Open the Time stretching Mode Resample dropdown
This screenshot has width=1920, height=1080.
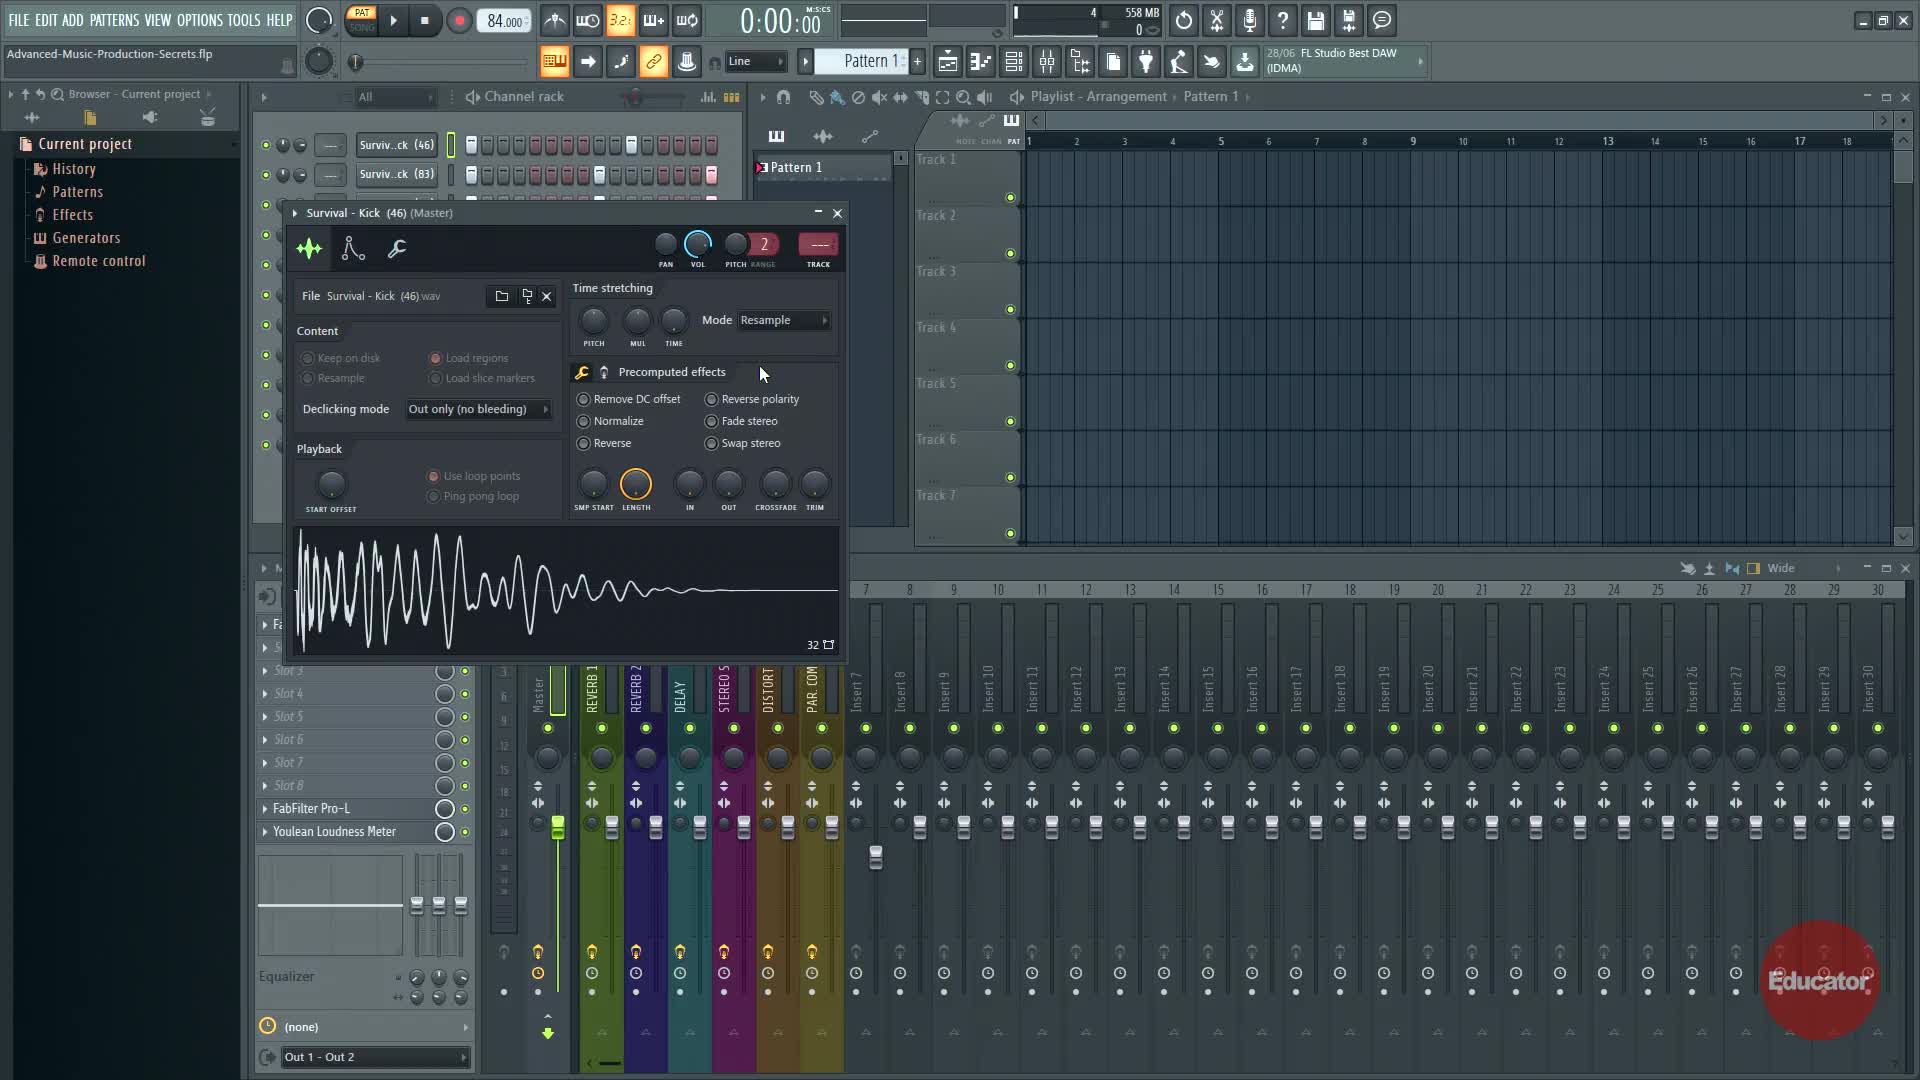coord(783,320)
